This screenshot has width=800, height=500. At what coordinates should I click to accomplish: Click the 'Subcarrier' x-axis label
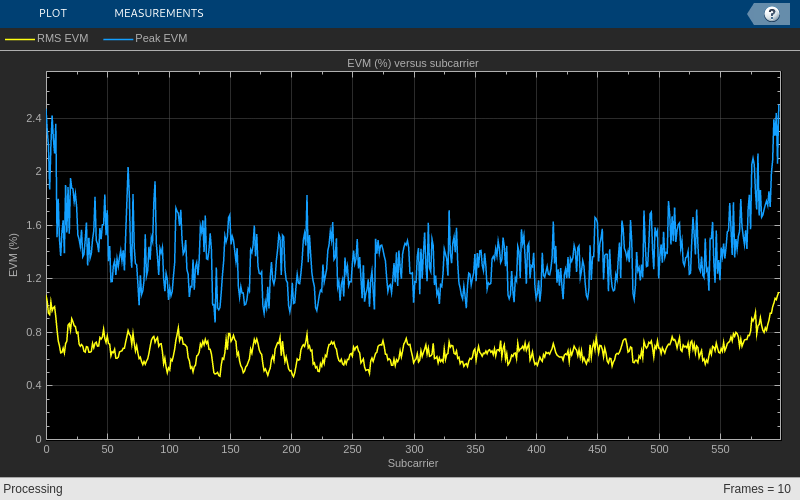tap(412, 463)
